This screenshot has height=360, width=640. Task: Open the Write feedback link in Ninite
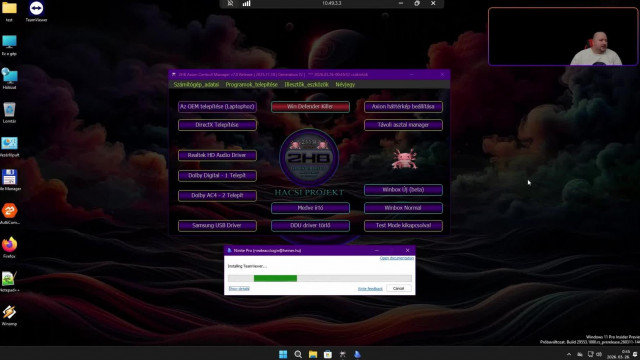click(370, 289)
